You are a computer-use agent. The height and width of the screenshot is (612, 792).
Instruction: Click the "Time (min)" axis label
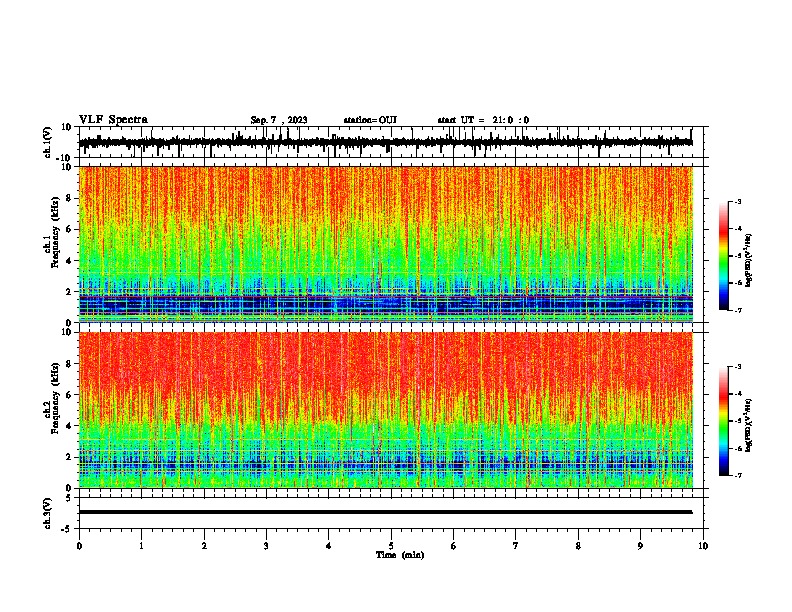click(400, 555)
